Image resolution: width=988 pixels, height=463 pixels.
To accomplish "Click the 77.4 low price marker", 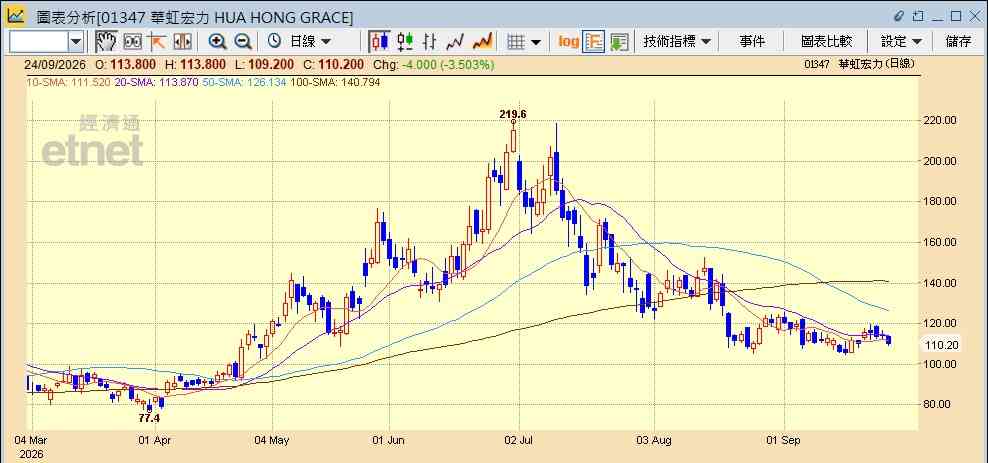I will 149,418.
